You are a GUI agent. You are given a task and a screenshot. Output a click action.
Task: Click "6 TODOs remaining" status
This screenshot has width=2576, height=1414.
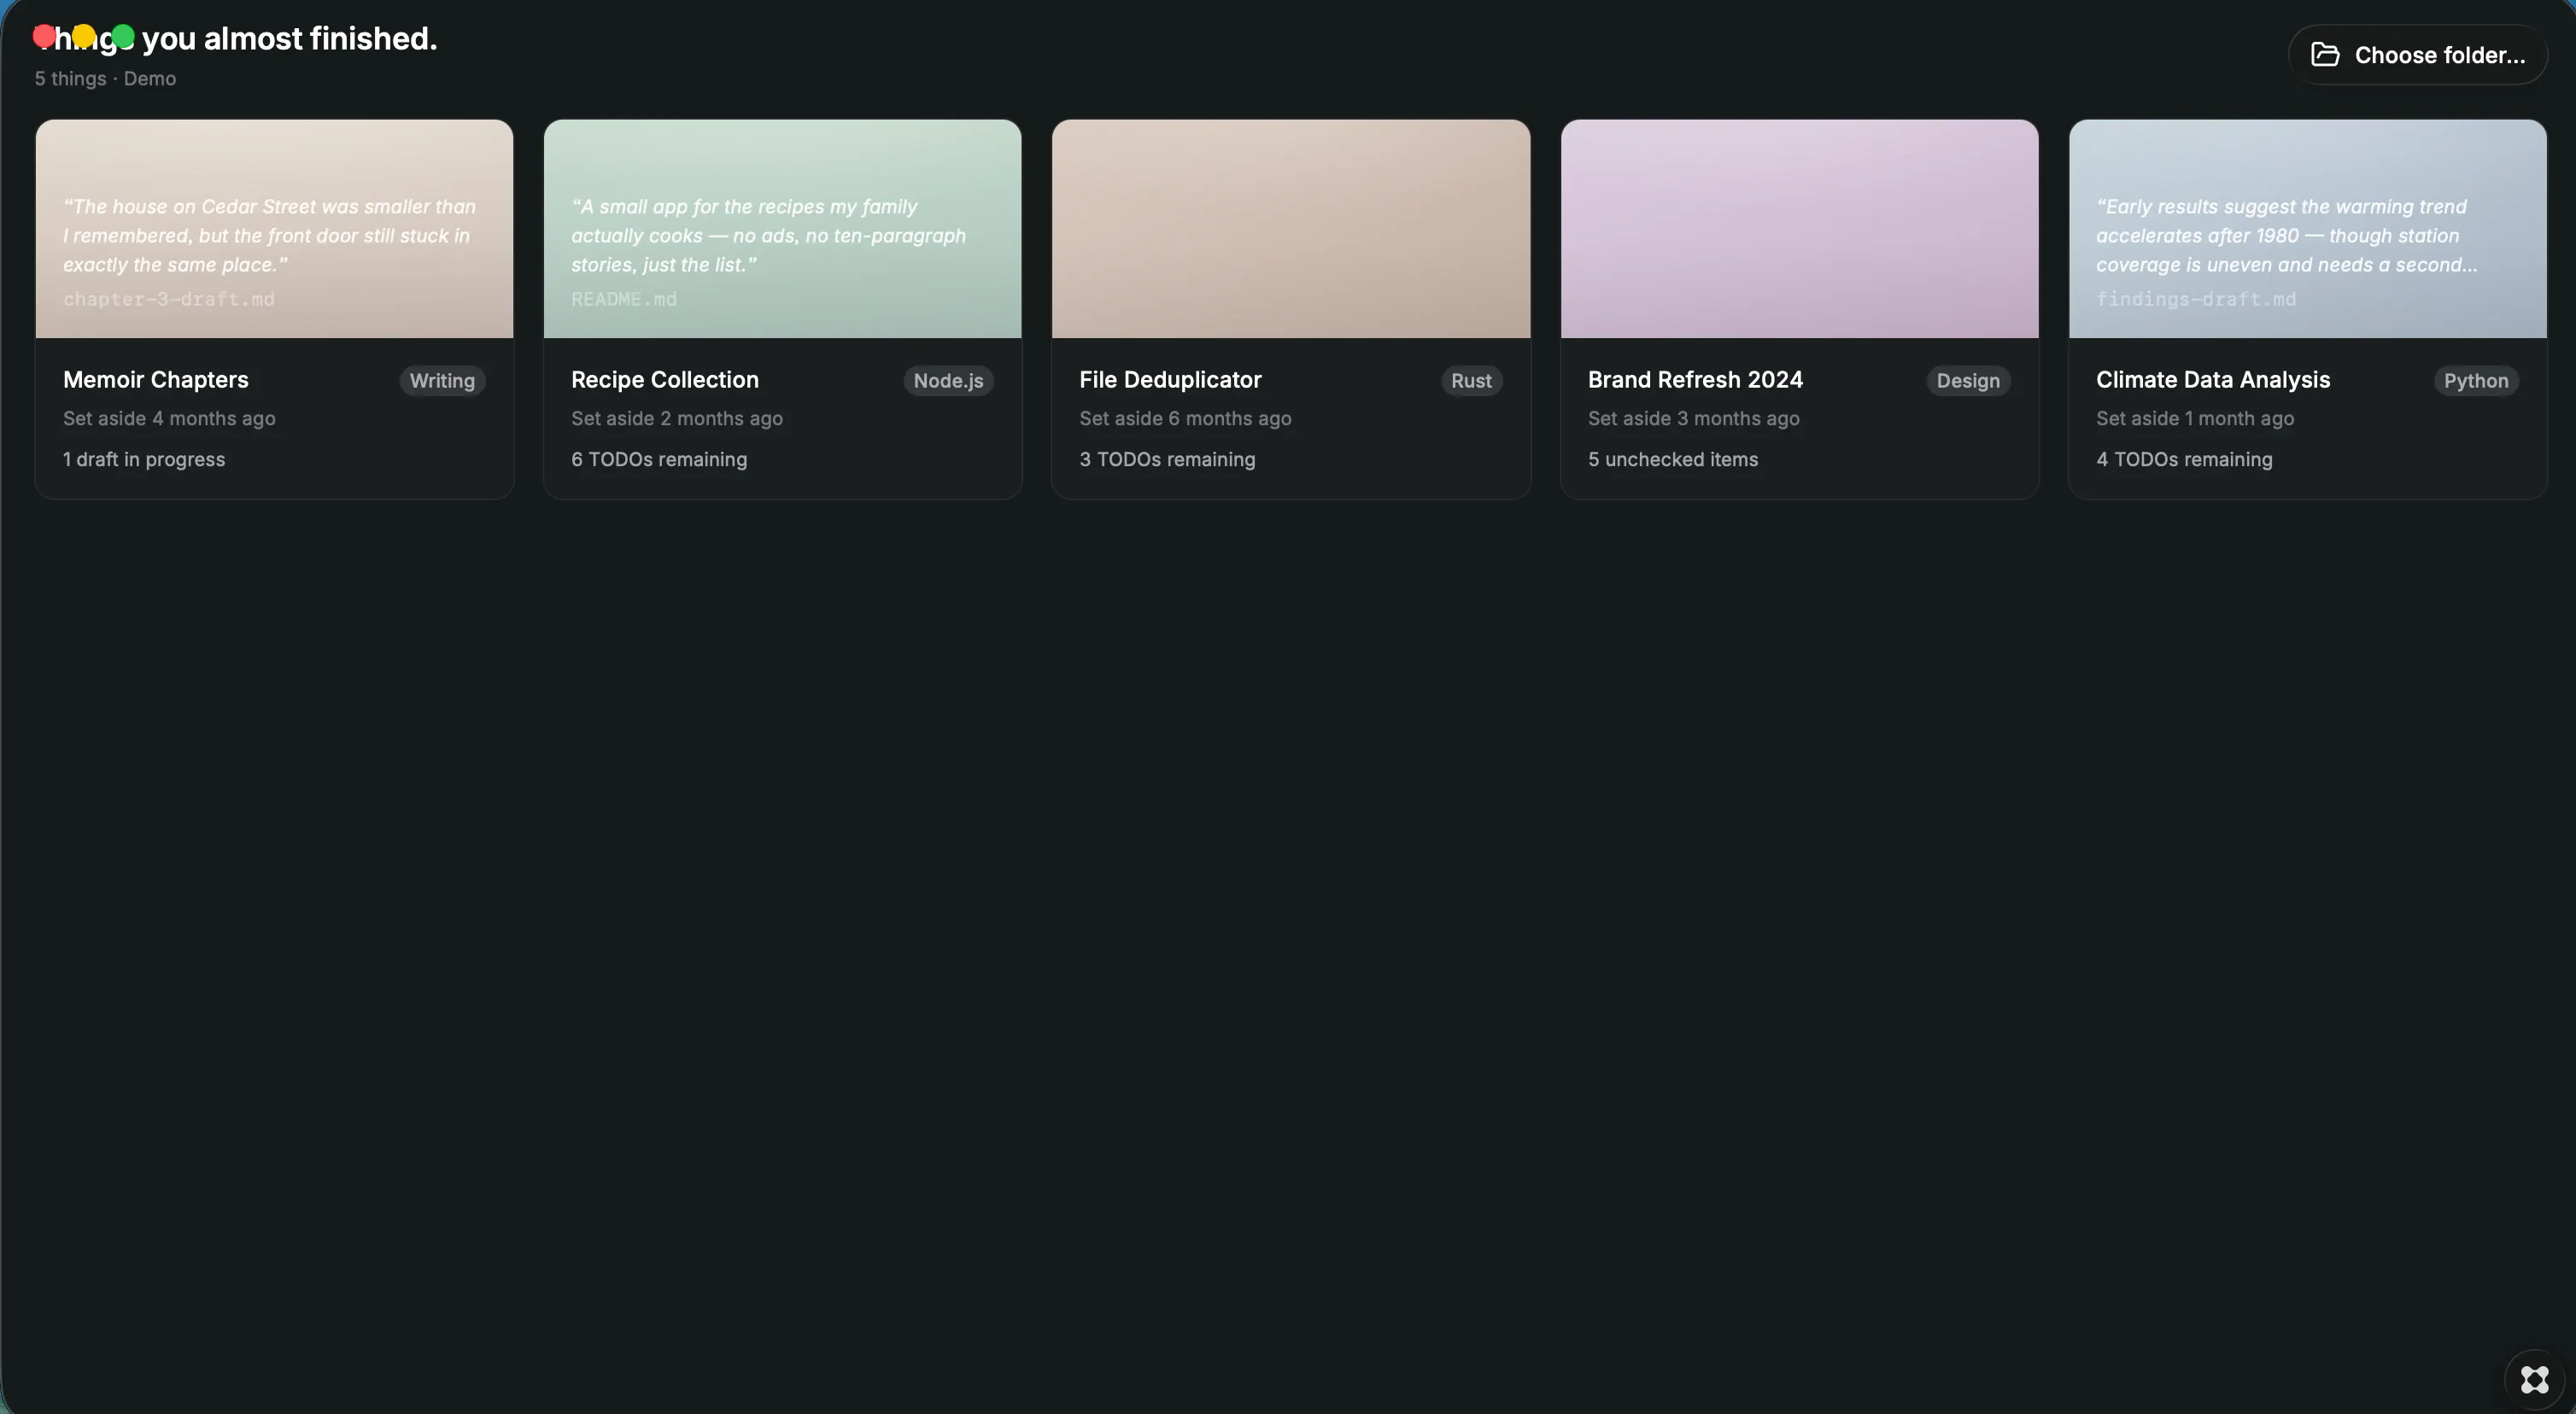click(x=659, y=460)
